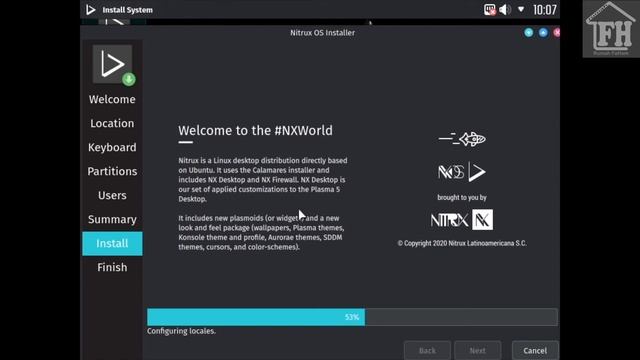Select the Welcome step
The height and width of the screenshot is (360, 640).
(x=112, y=100)
